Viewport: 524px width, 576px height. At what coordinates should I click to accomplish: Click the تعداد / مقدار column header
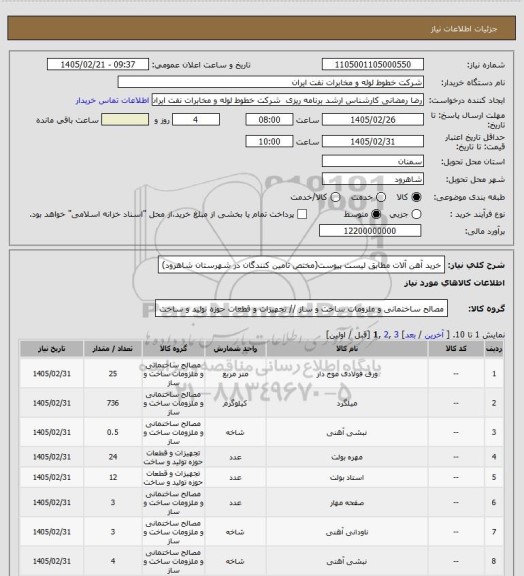[112, 349]
